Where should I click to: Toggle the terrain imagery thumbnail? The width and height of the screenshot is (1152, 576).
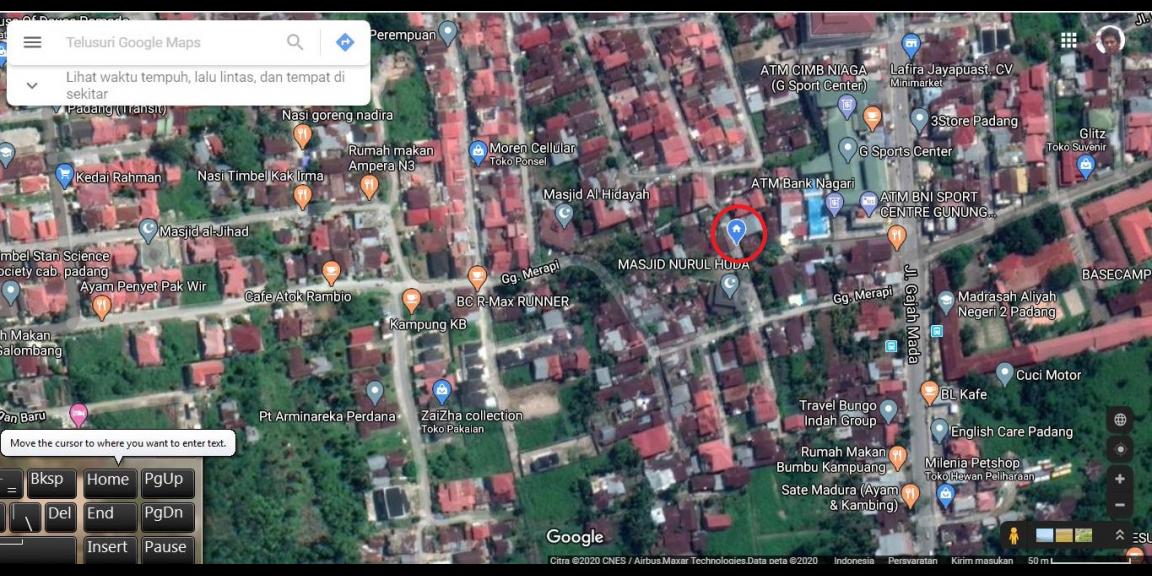tap(1063, 534)
